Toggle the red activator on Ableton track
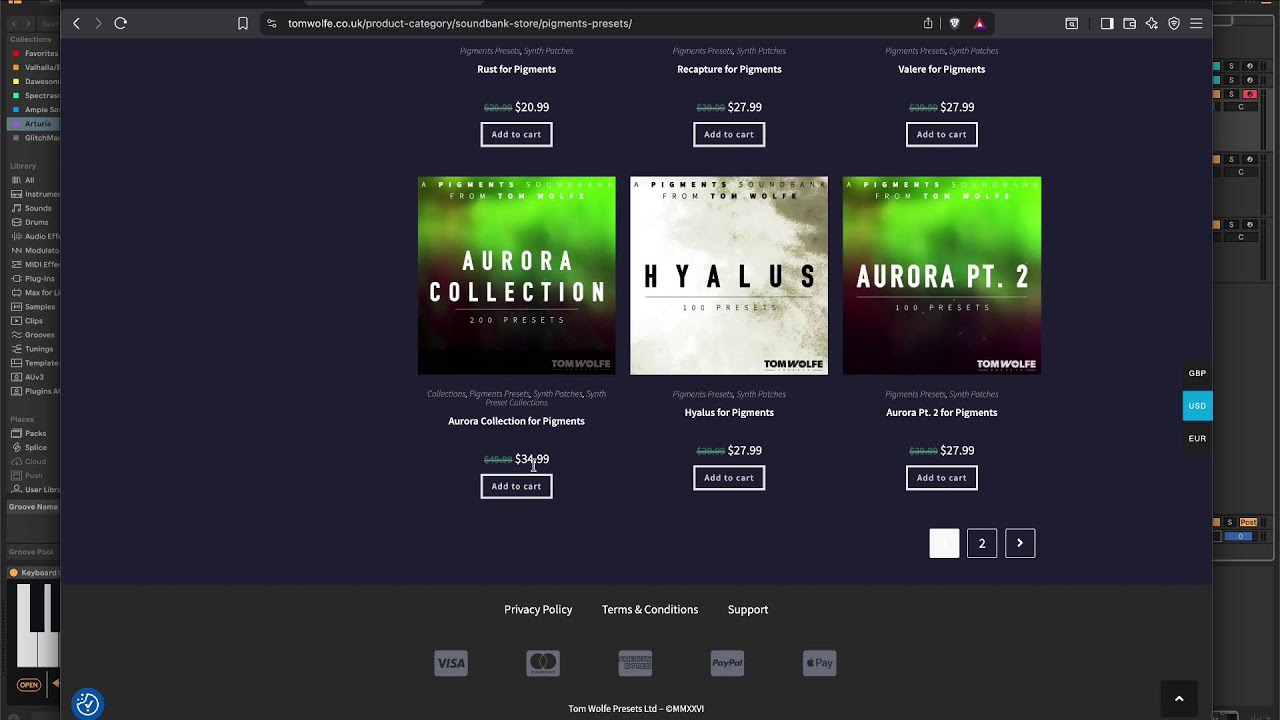This screenshot has width=1280, height=720. coord(1249,94)
